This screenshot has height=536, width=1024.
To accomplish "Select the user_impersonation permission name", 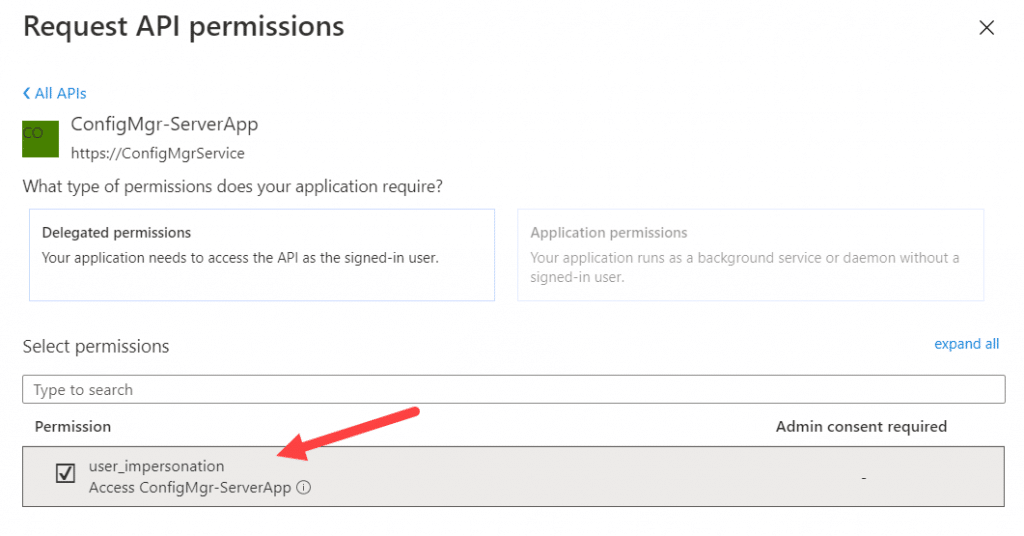I will coord(156,466).
